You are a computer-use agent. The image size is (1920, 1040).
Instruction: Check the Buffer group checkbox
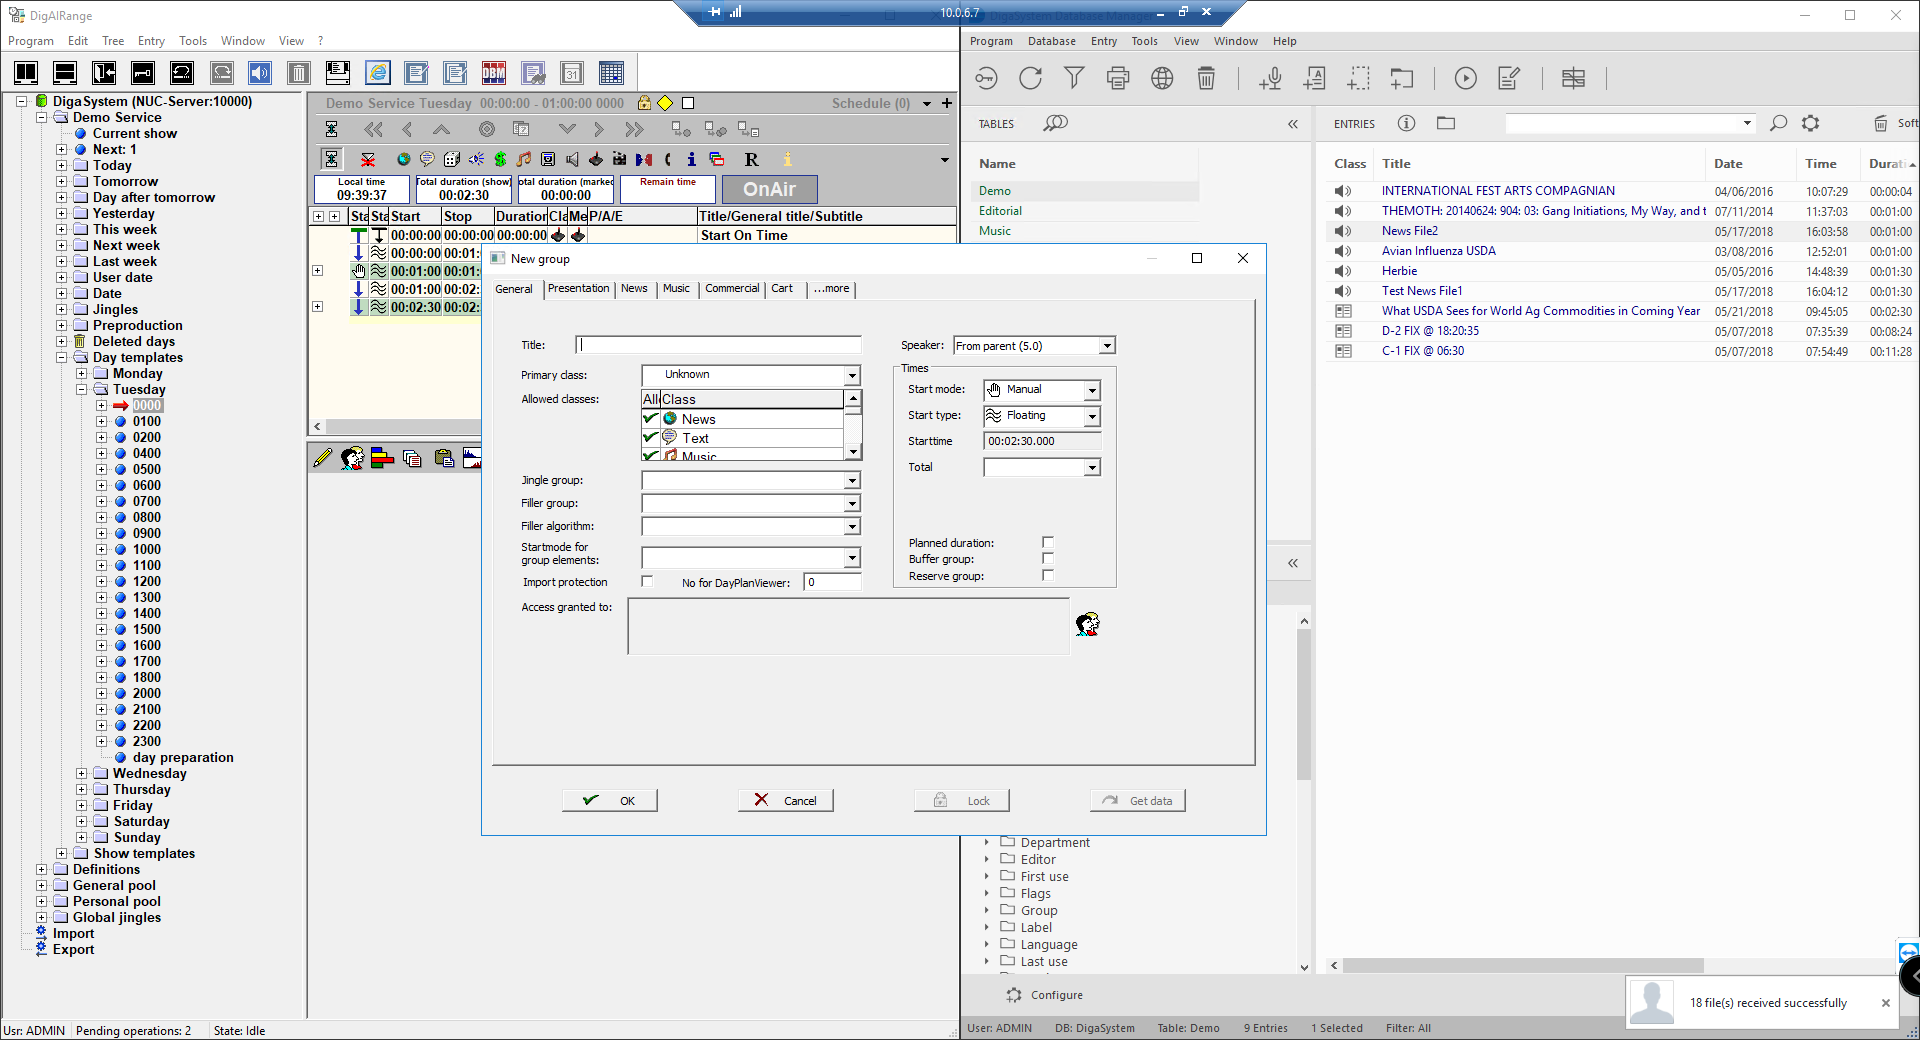click(1048, 559)
